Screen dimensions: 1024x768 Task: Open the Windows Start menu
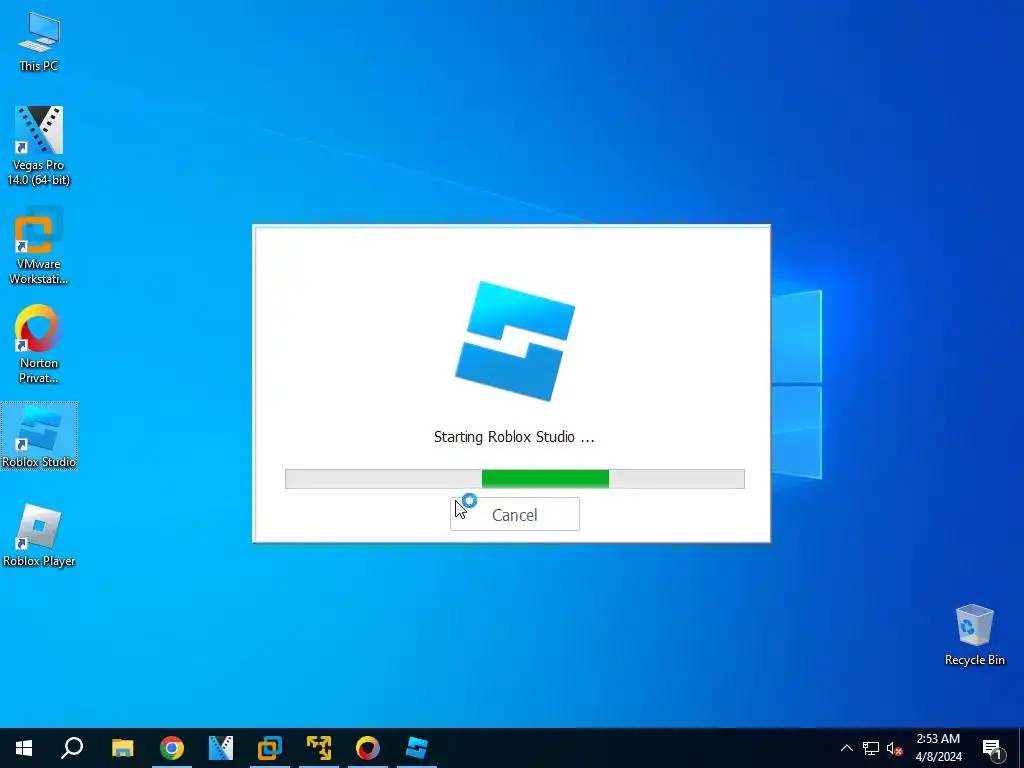coord(24,748)
